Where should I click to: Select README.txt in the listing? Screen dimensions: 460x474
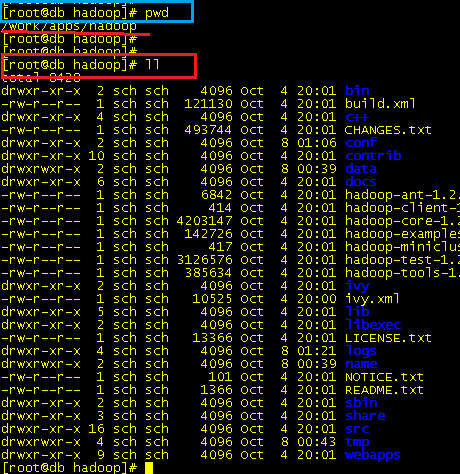(384, 390)
